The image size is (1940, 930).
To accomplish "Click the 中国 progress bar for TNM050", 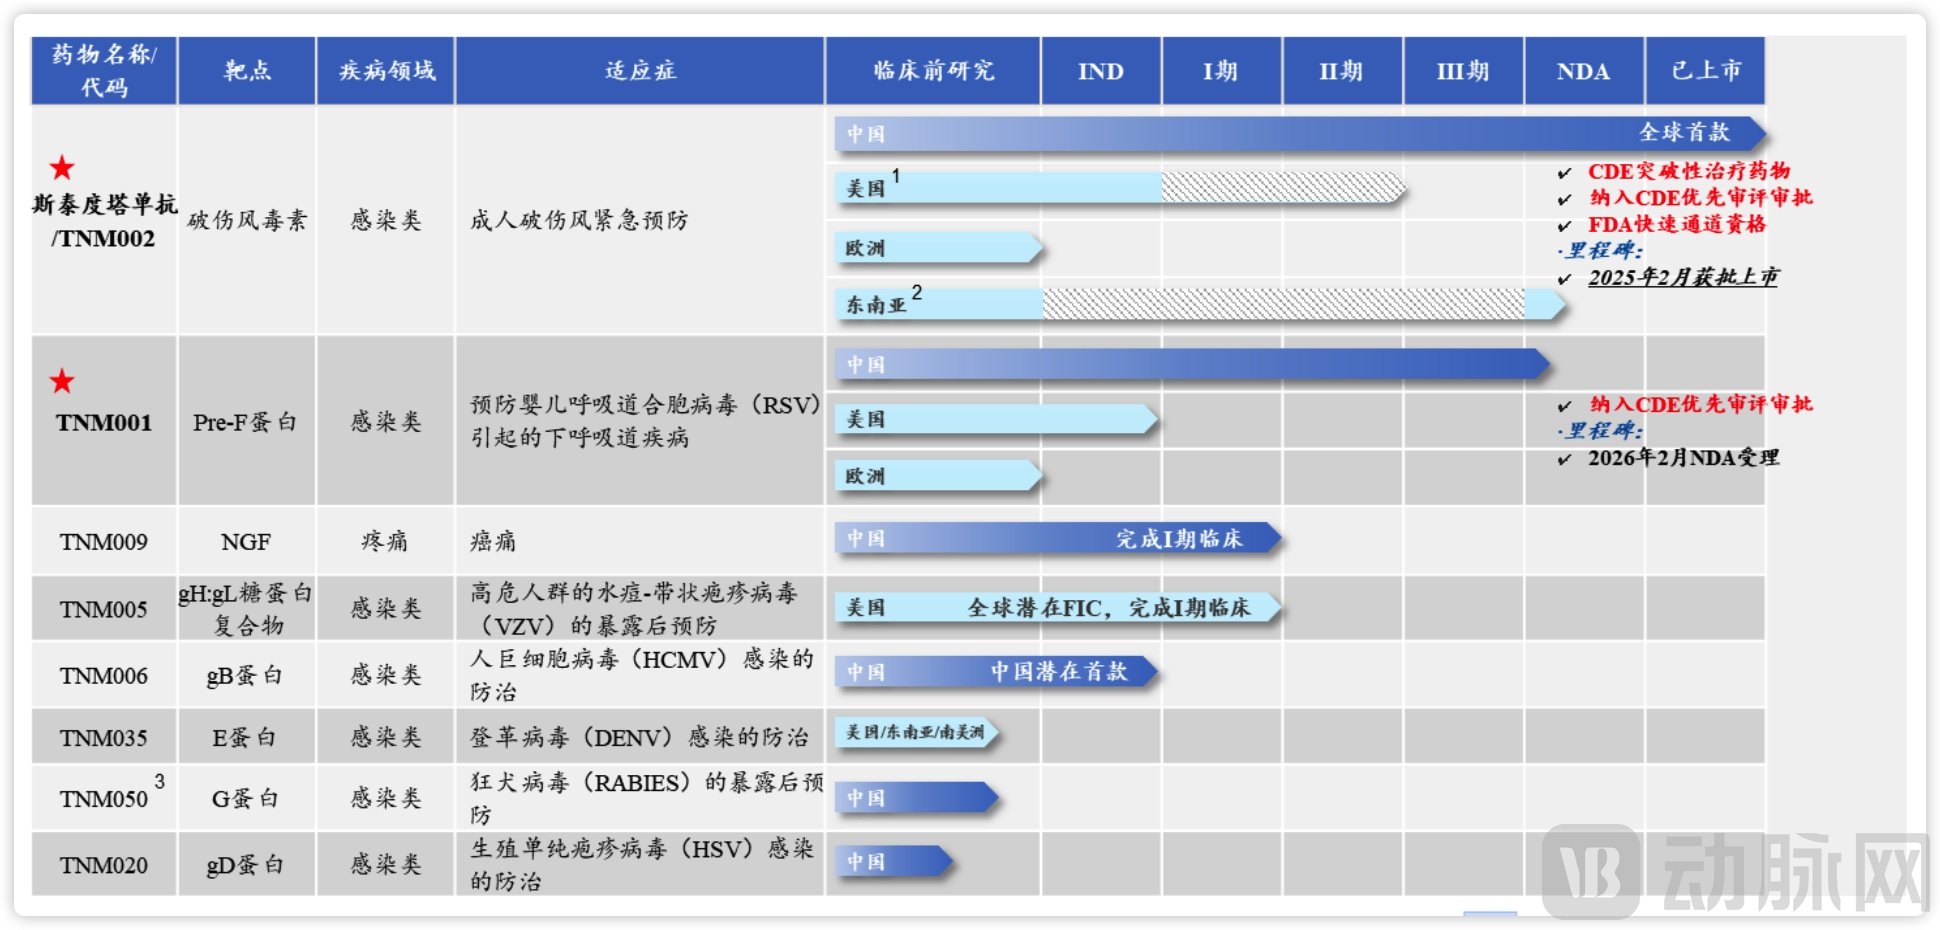I will [x=917, y=797].
